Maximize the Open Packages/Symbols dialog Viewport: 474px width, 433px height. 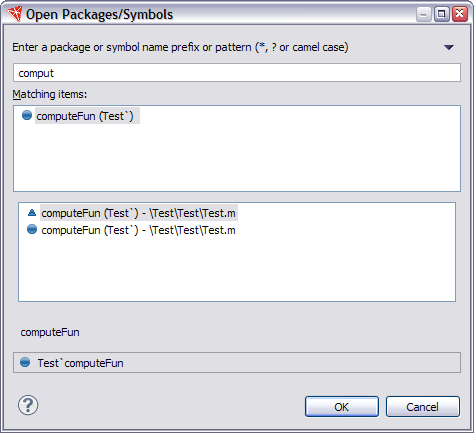[x=441, y=14]
